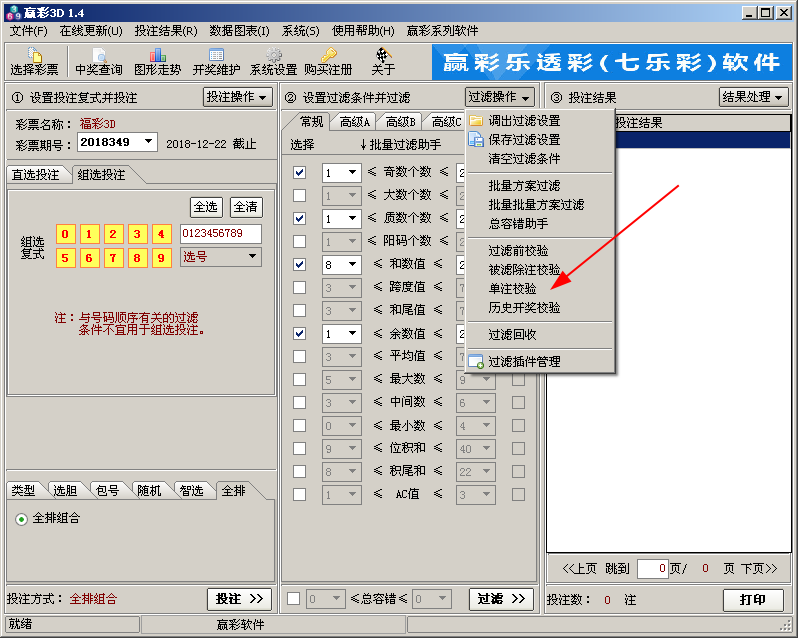
Task: Choose 单注校验 from the menu
Action: (512, 288)
